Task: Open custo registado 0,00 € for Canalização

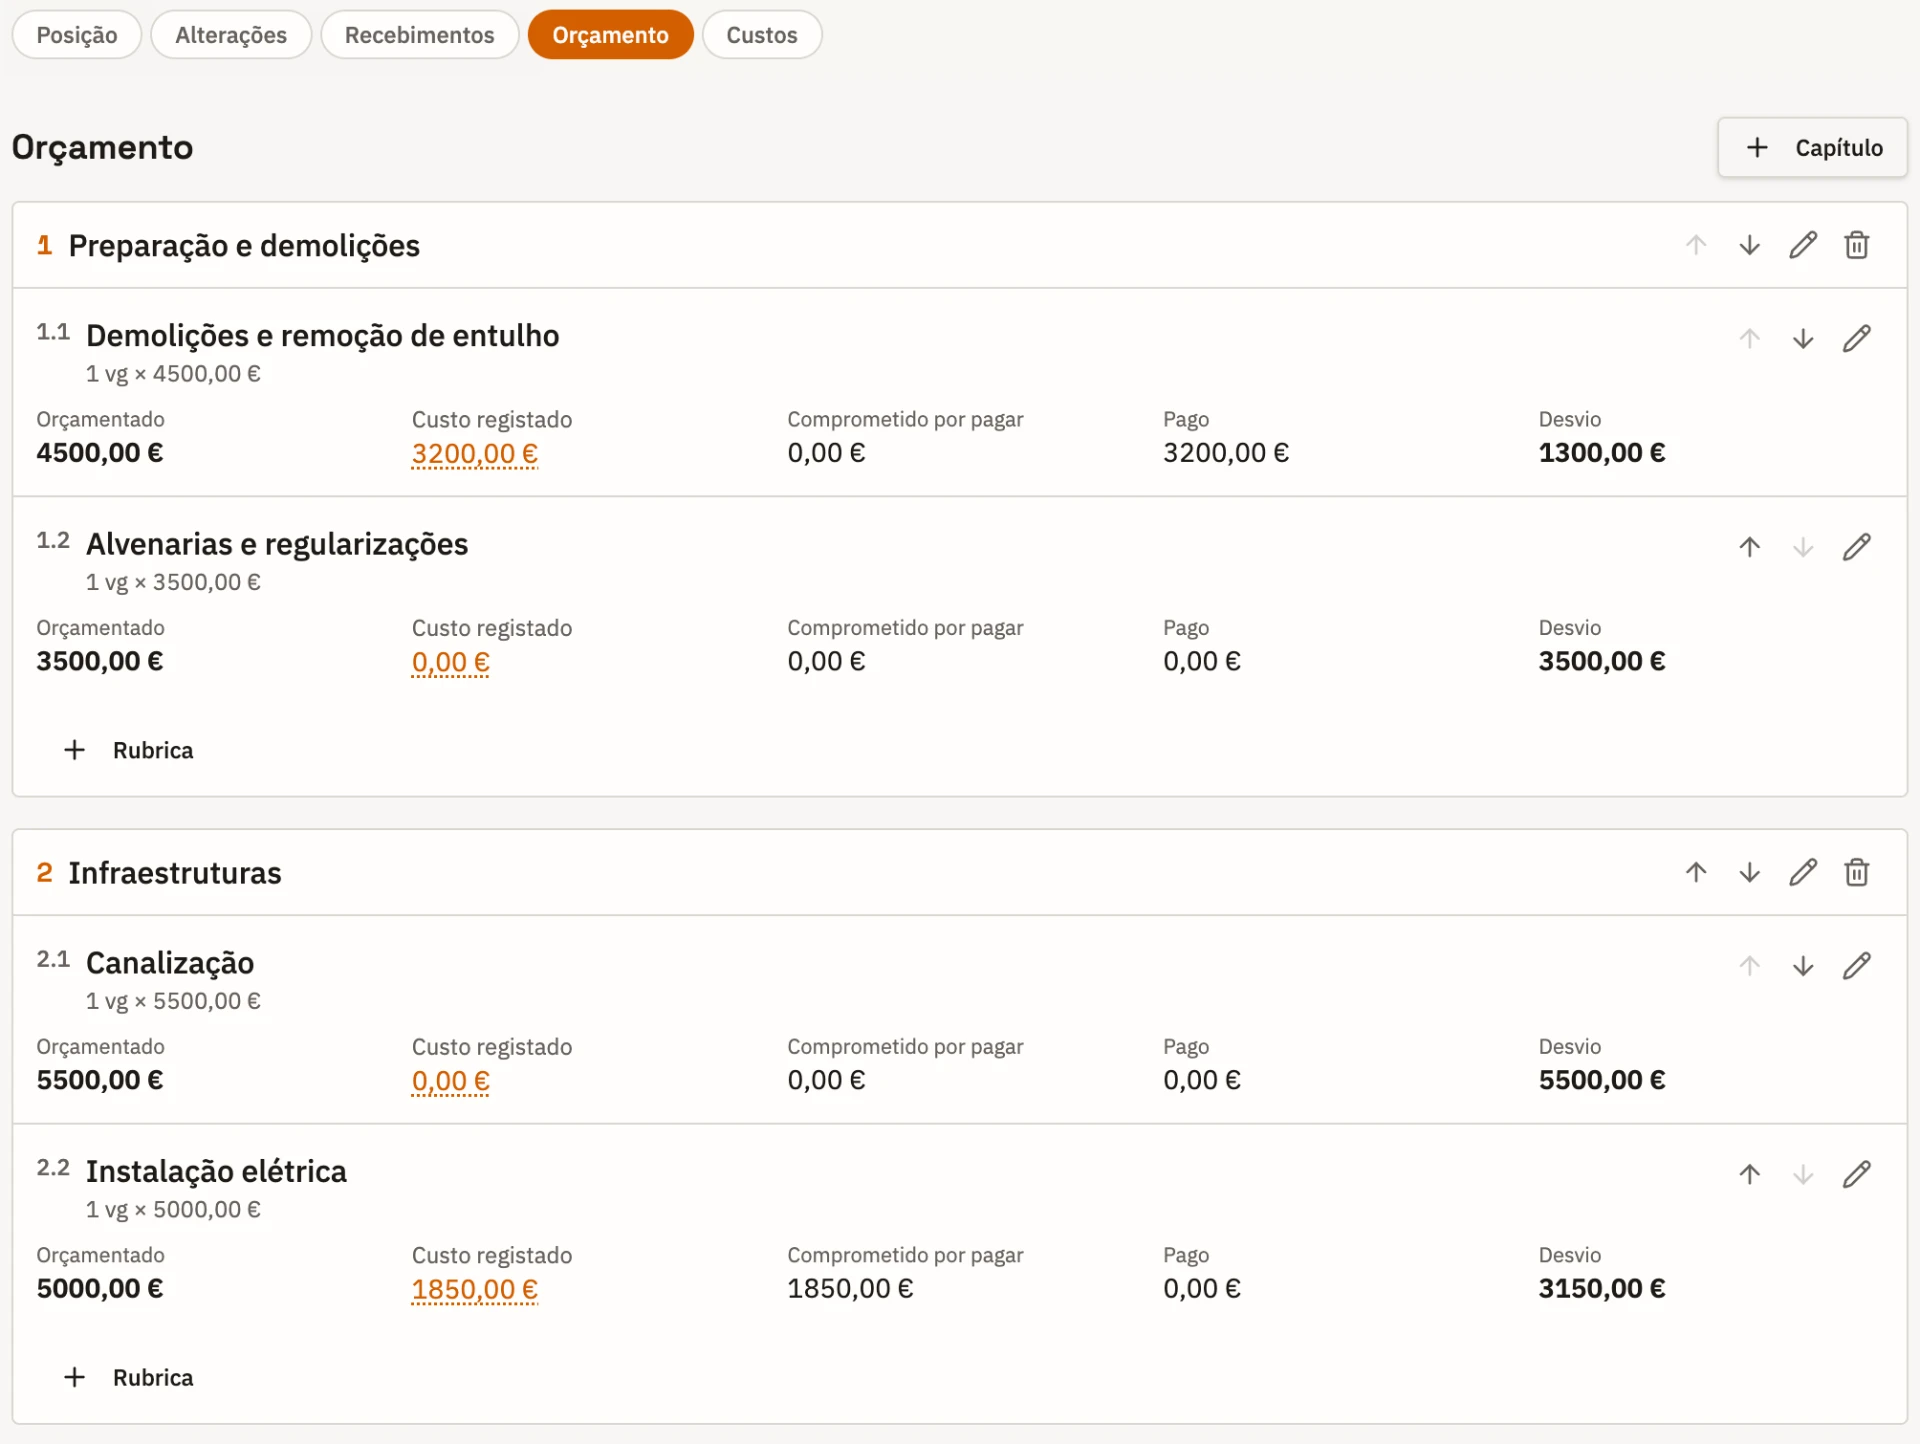Action: [450, 1081]
